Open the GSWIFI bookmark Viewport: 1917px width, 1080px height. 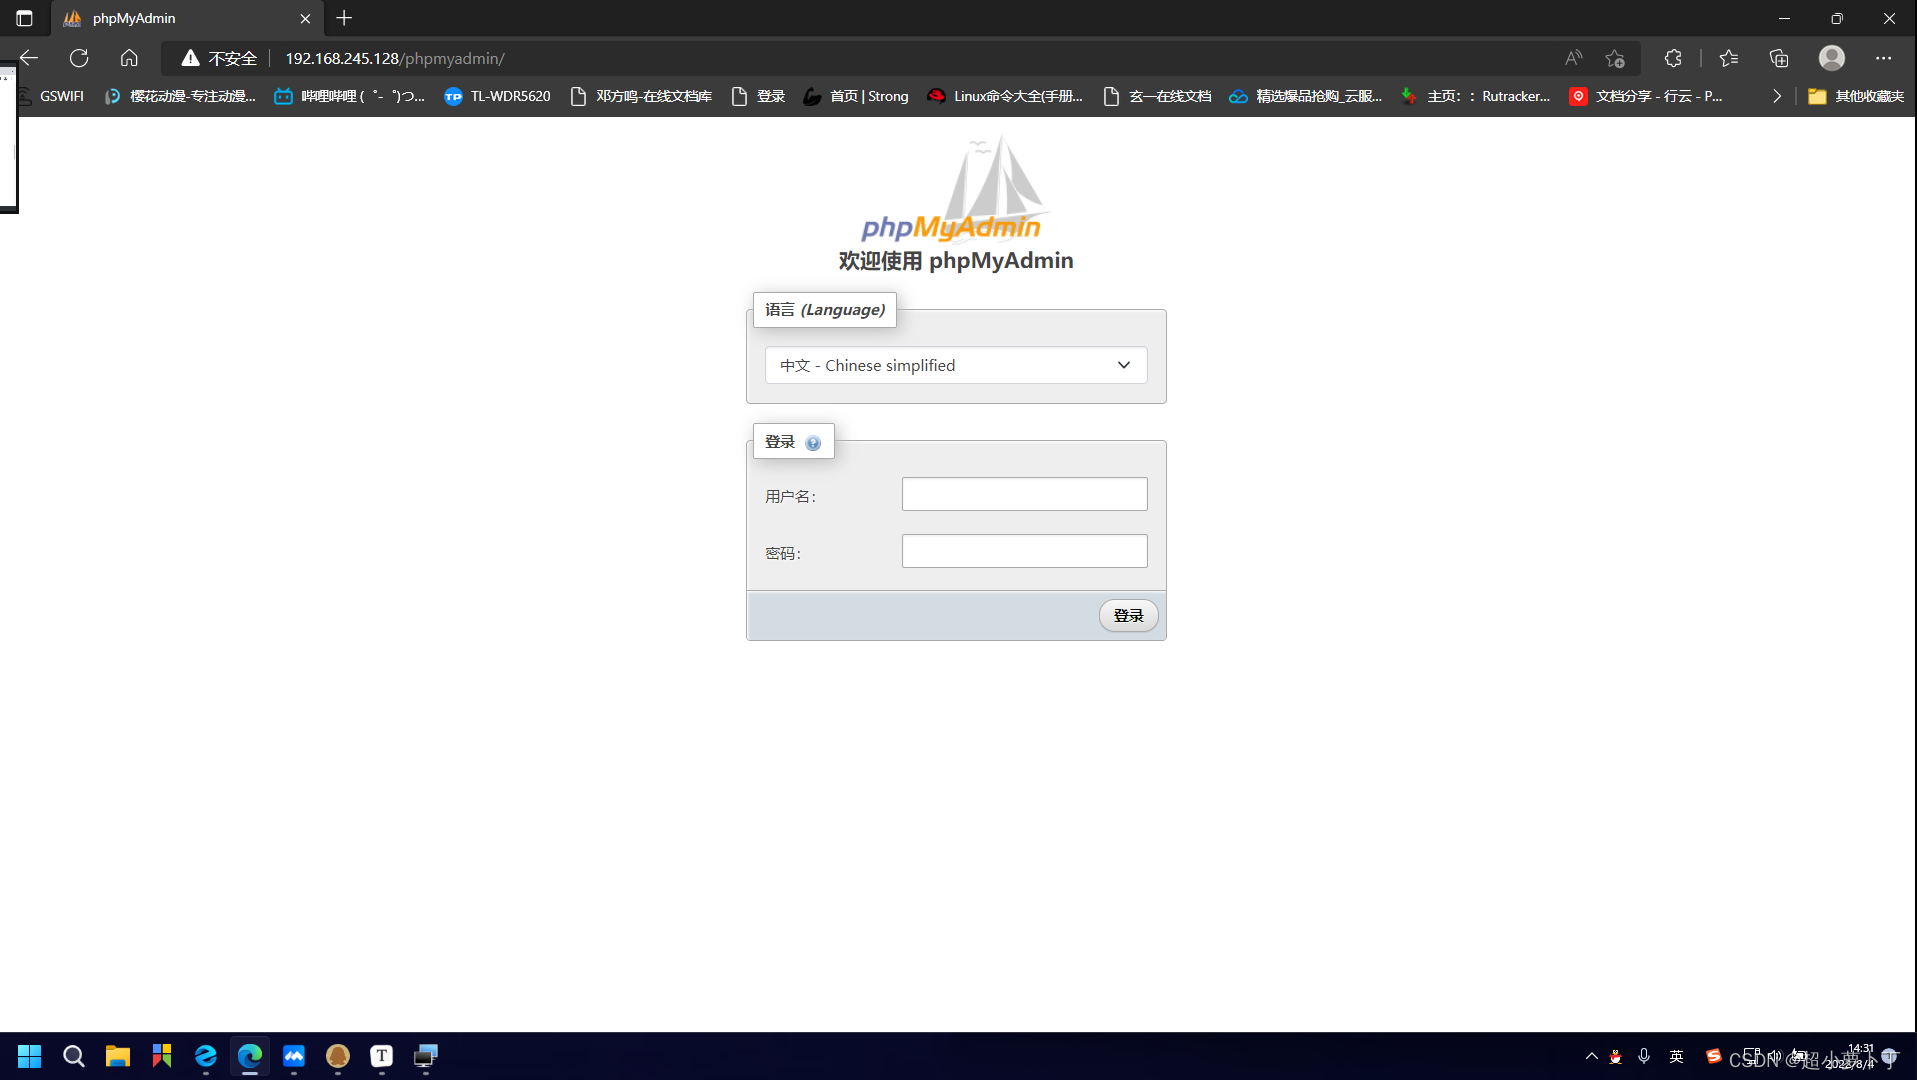click(61, 96)
